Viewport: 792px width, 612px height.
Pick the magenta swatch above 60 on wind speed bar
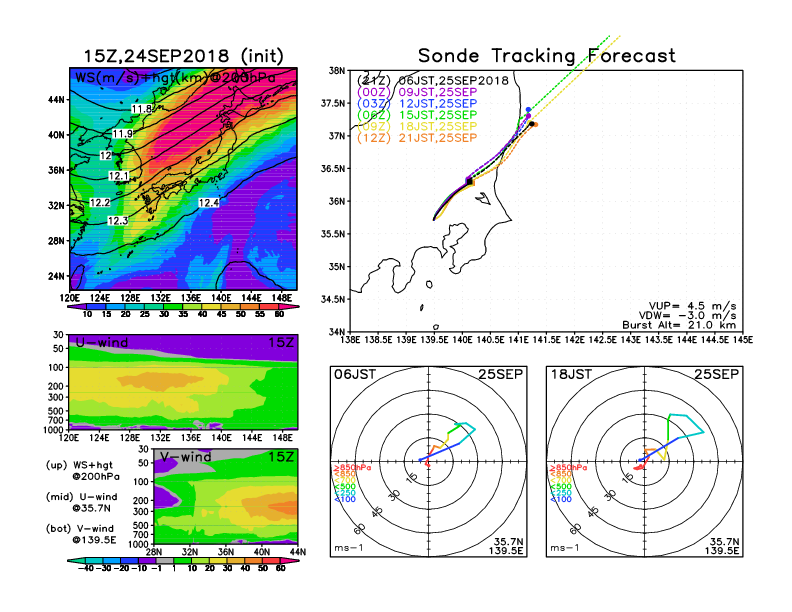pos(289,307)
